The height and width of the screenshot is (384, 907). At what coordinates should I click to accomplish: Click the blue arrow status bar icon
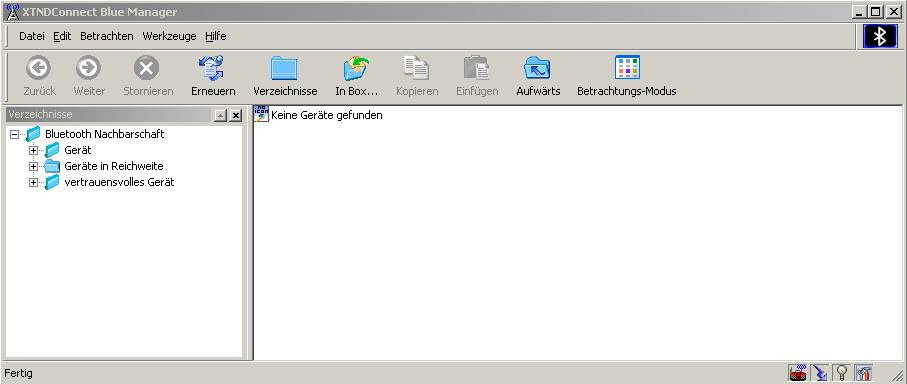pos(819,372)
